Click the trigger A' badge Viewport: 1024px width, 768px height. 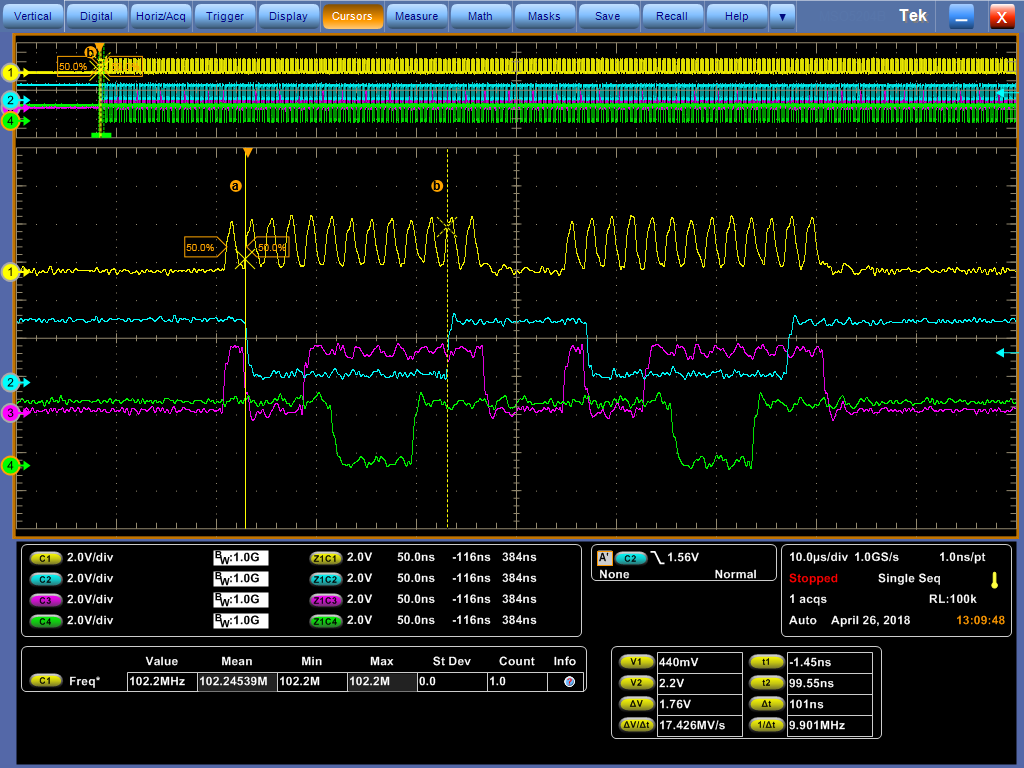tap(605, 558)
